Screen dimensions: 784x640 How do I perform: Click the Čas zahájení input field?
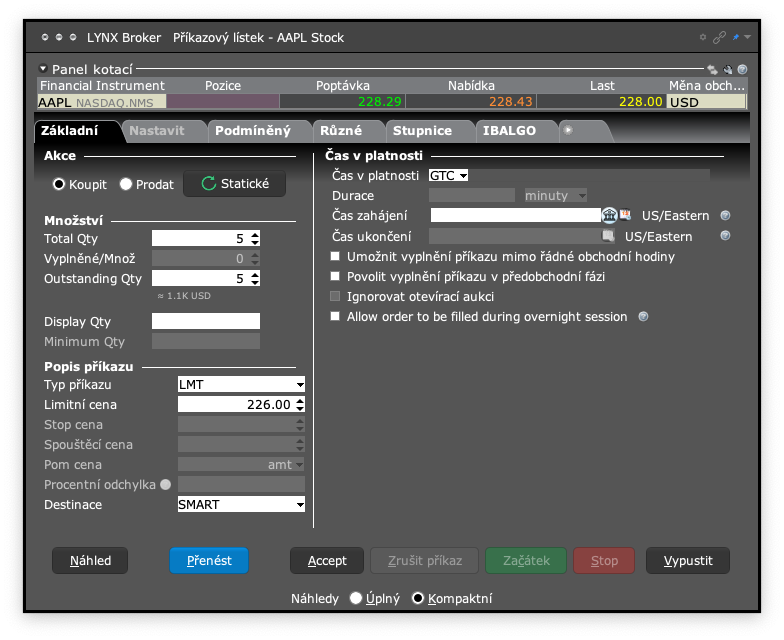pos(516,216)
